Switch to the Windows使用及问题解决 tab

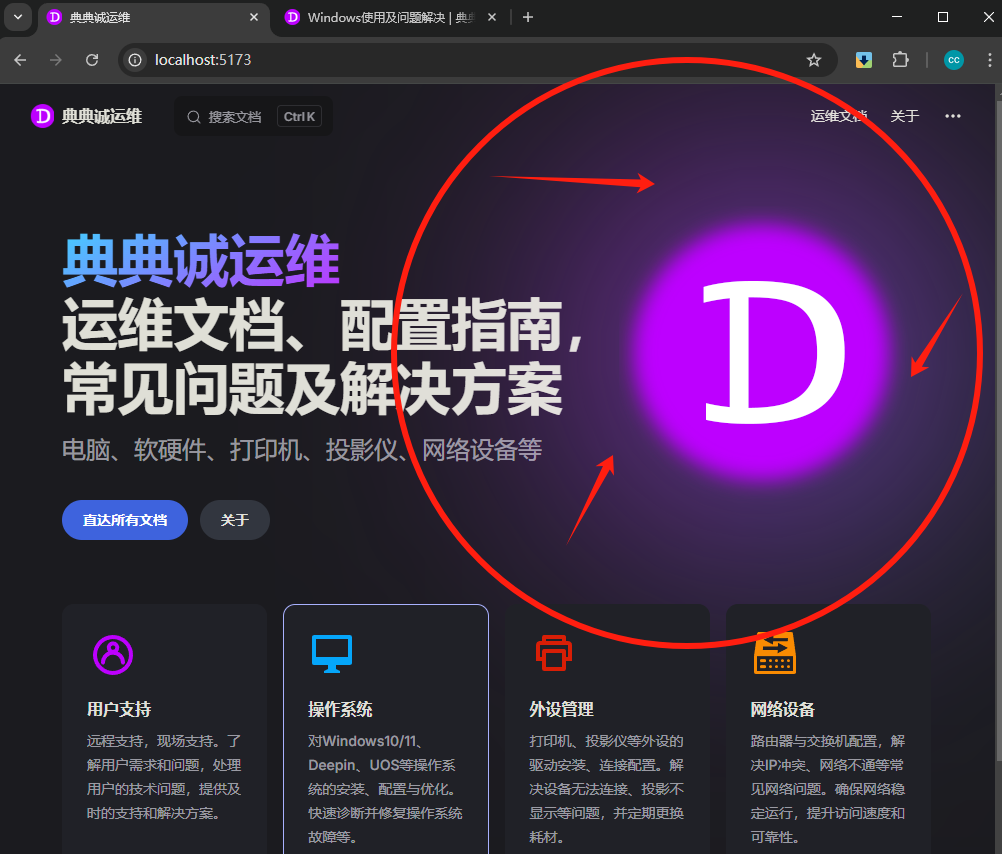tap(391, 18)
